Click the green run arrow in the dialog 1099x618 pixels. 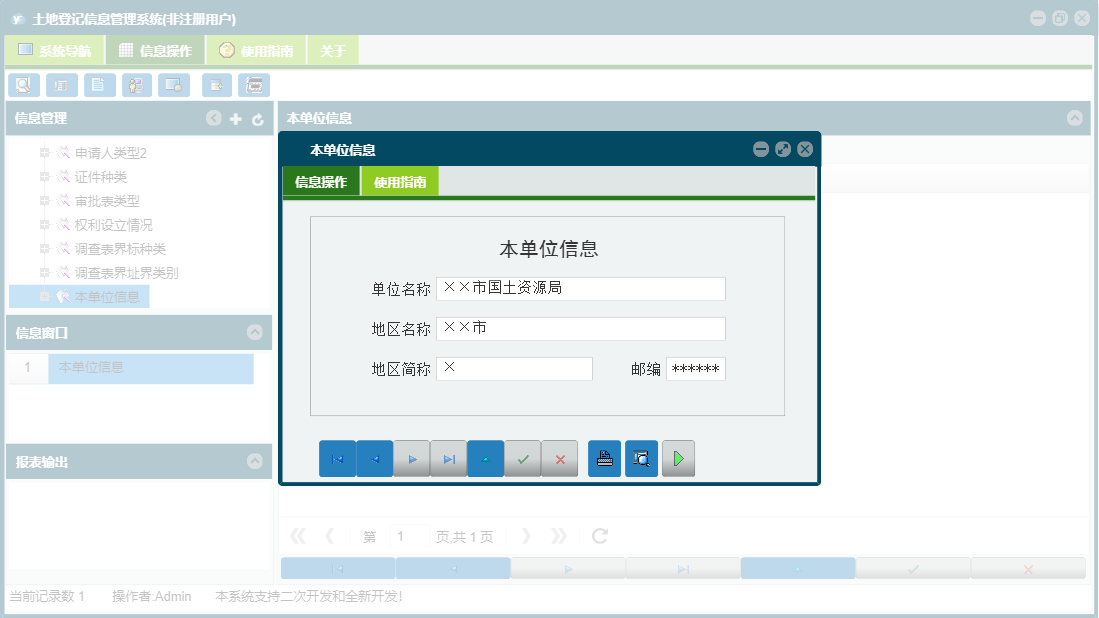[x=678, y=459]
